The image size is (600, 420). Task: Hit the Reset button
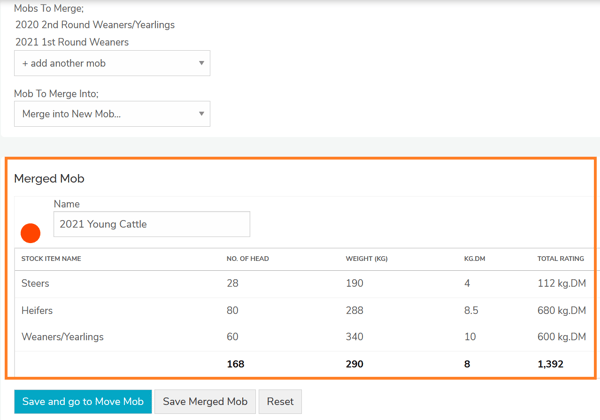click(x=280, y=402)
